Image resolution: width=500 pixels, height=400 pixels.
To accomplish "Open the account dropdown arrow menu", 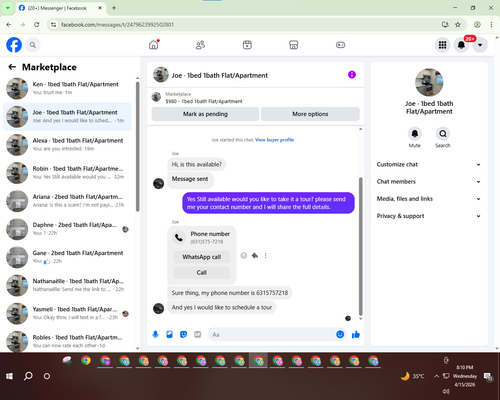I will coord(480,45).
